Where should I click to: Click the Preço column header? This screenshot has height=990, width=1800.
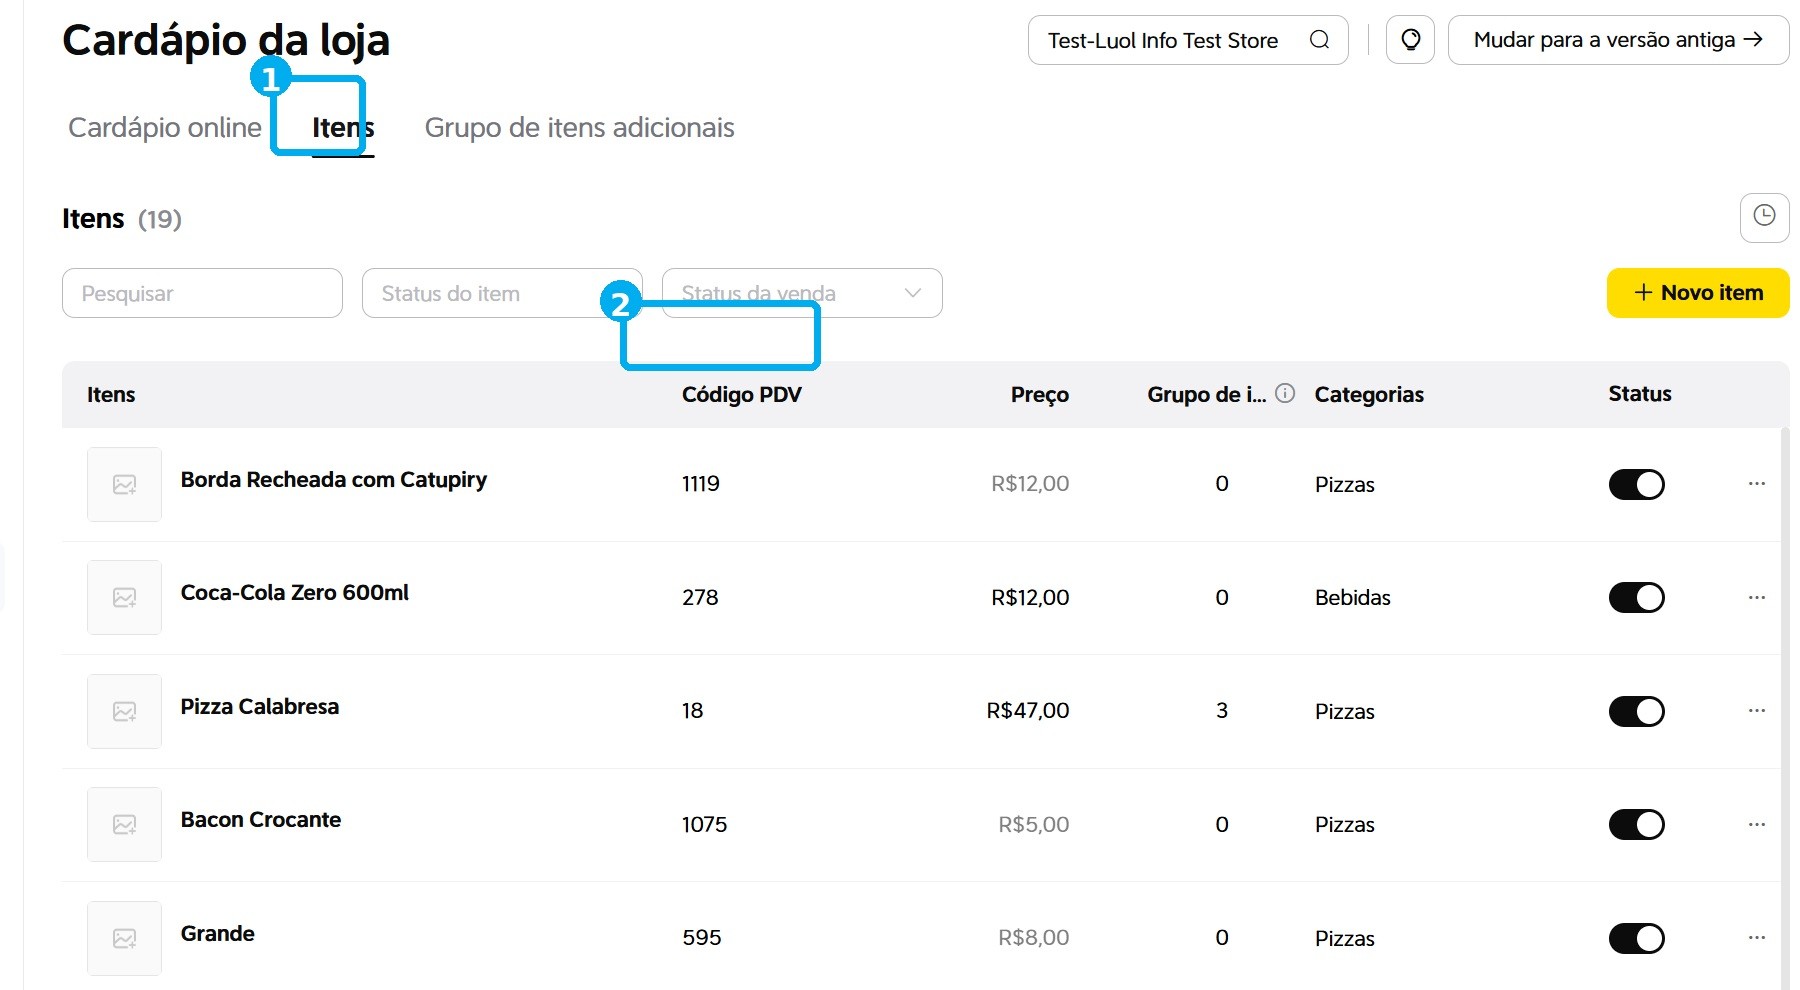(1040, 395)
